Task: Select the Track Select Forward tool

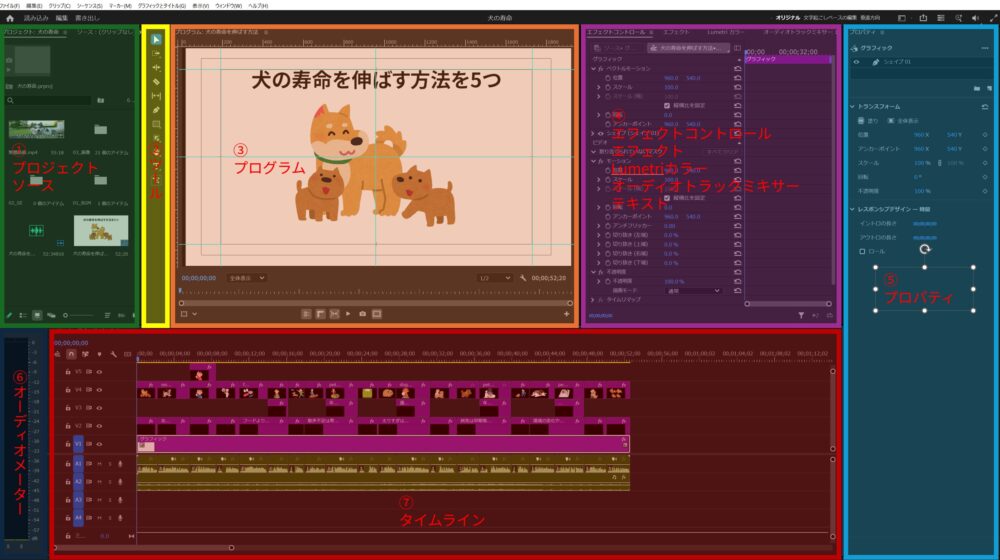Action: click(156, 54)
